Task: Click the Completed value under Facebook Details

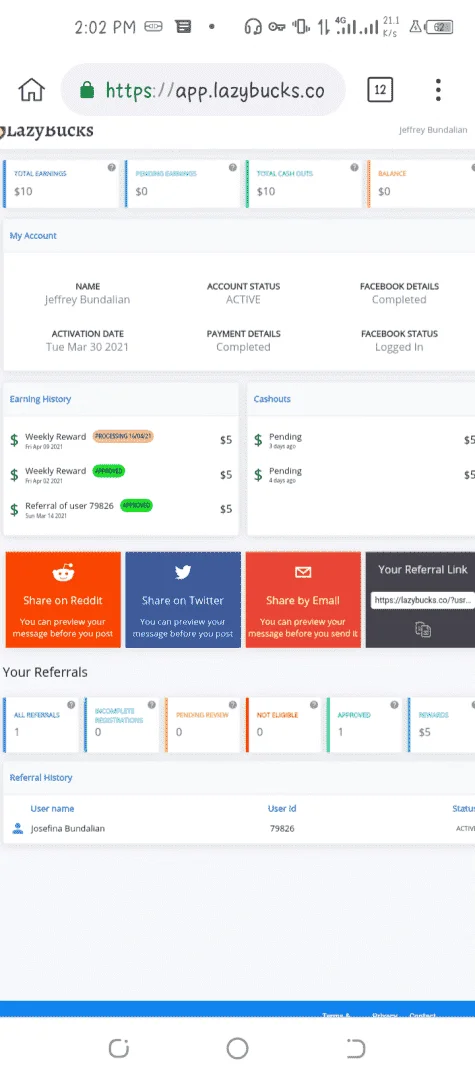Action: click(x=399, y=300)
